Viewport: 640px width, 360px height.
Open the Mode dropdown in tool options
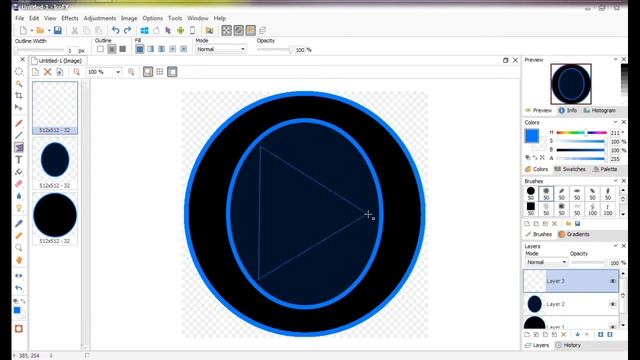click(x=221, y=49)
